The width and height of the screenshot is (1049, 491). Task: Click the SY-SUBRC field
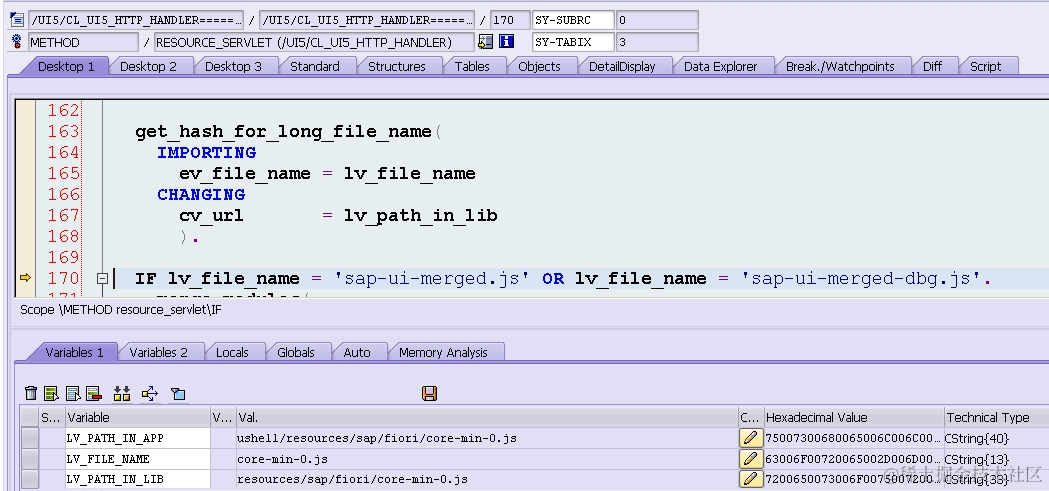pos(656,19)
